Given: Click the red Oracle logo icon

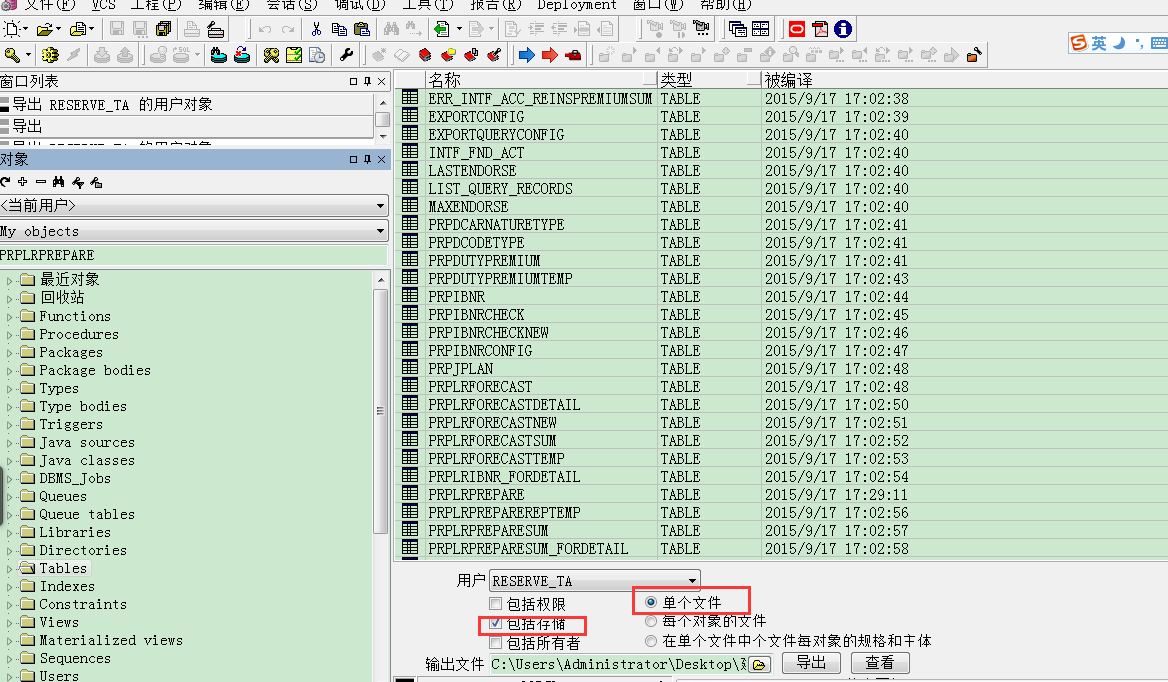Looking at the screenshot, I should pos(797,29).
